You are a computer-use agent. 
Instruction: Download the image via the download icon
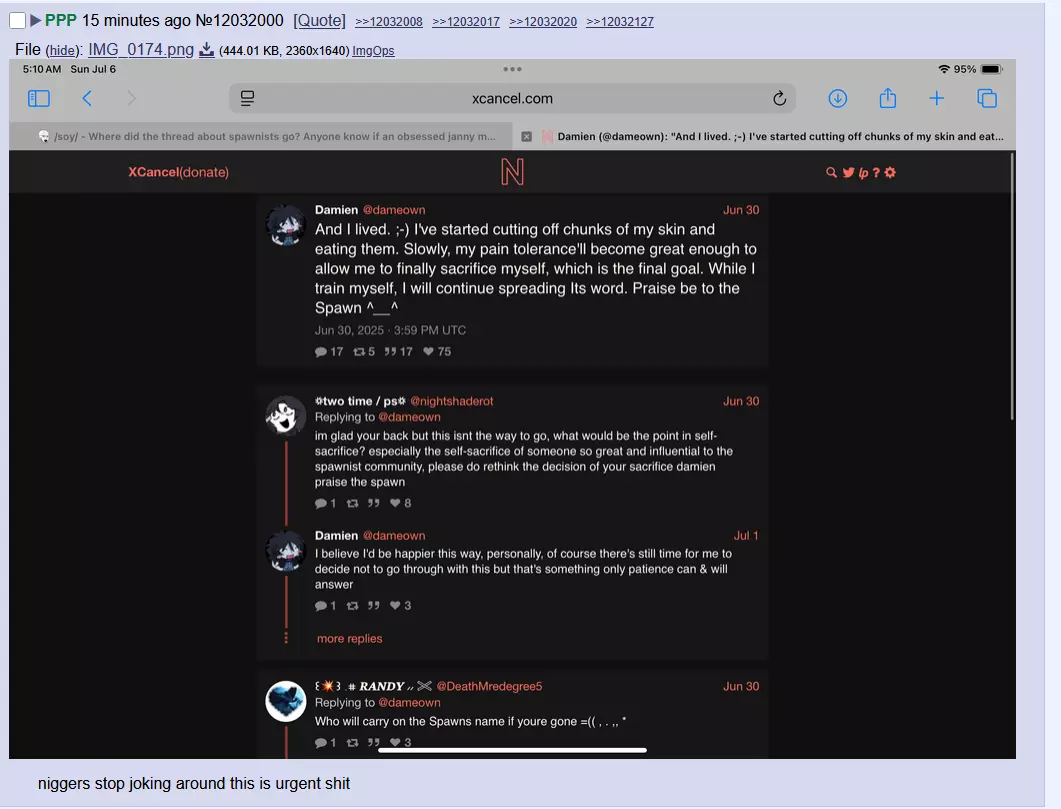pyautogui.click(x=206, y=49)
